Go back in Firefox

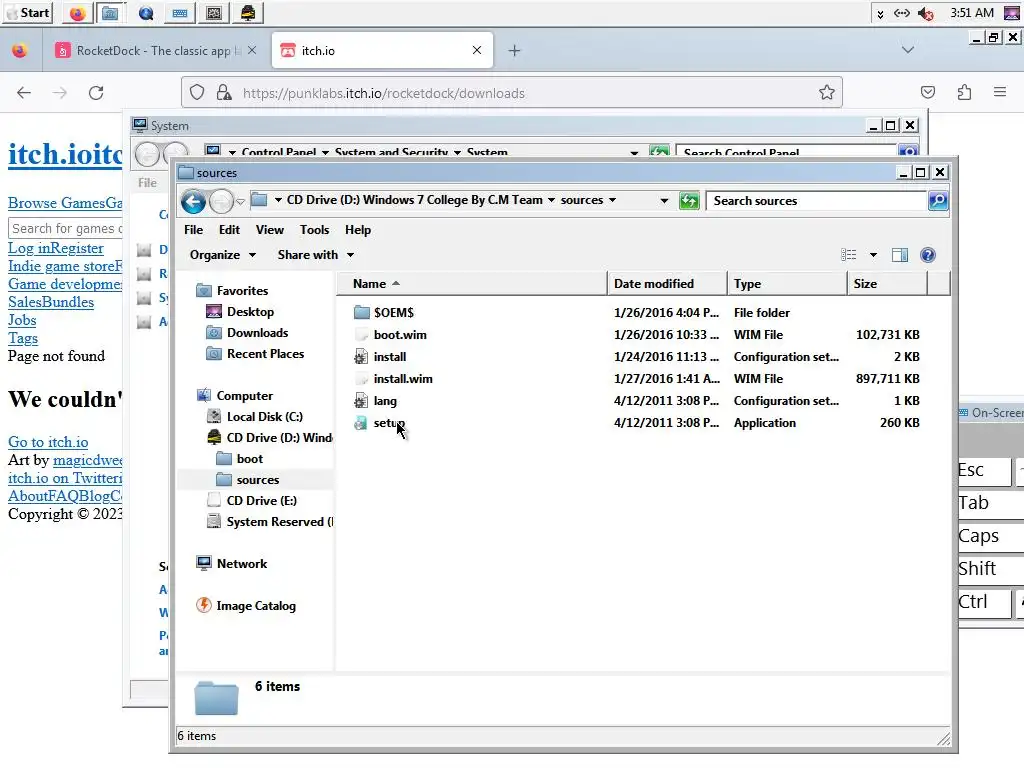[x=24, y=93]
